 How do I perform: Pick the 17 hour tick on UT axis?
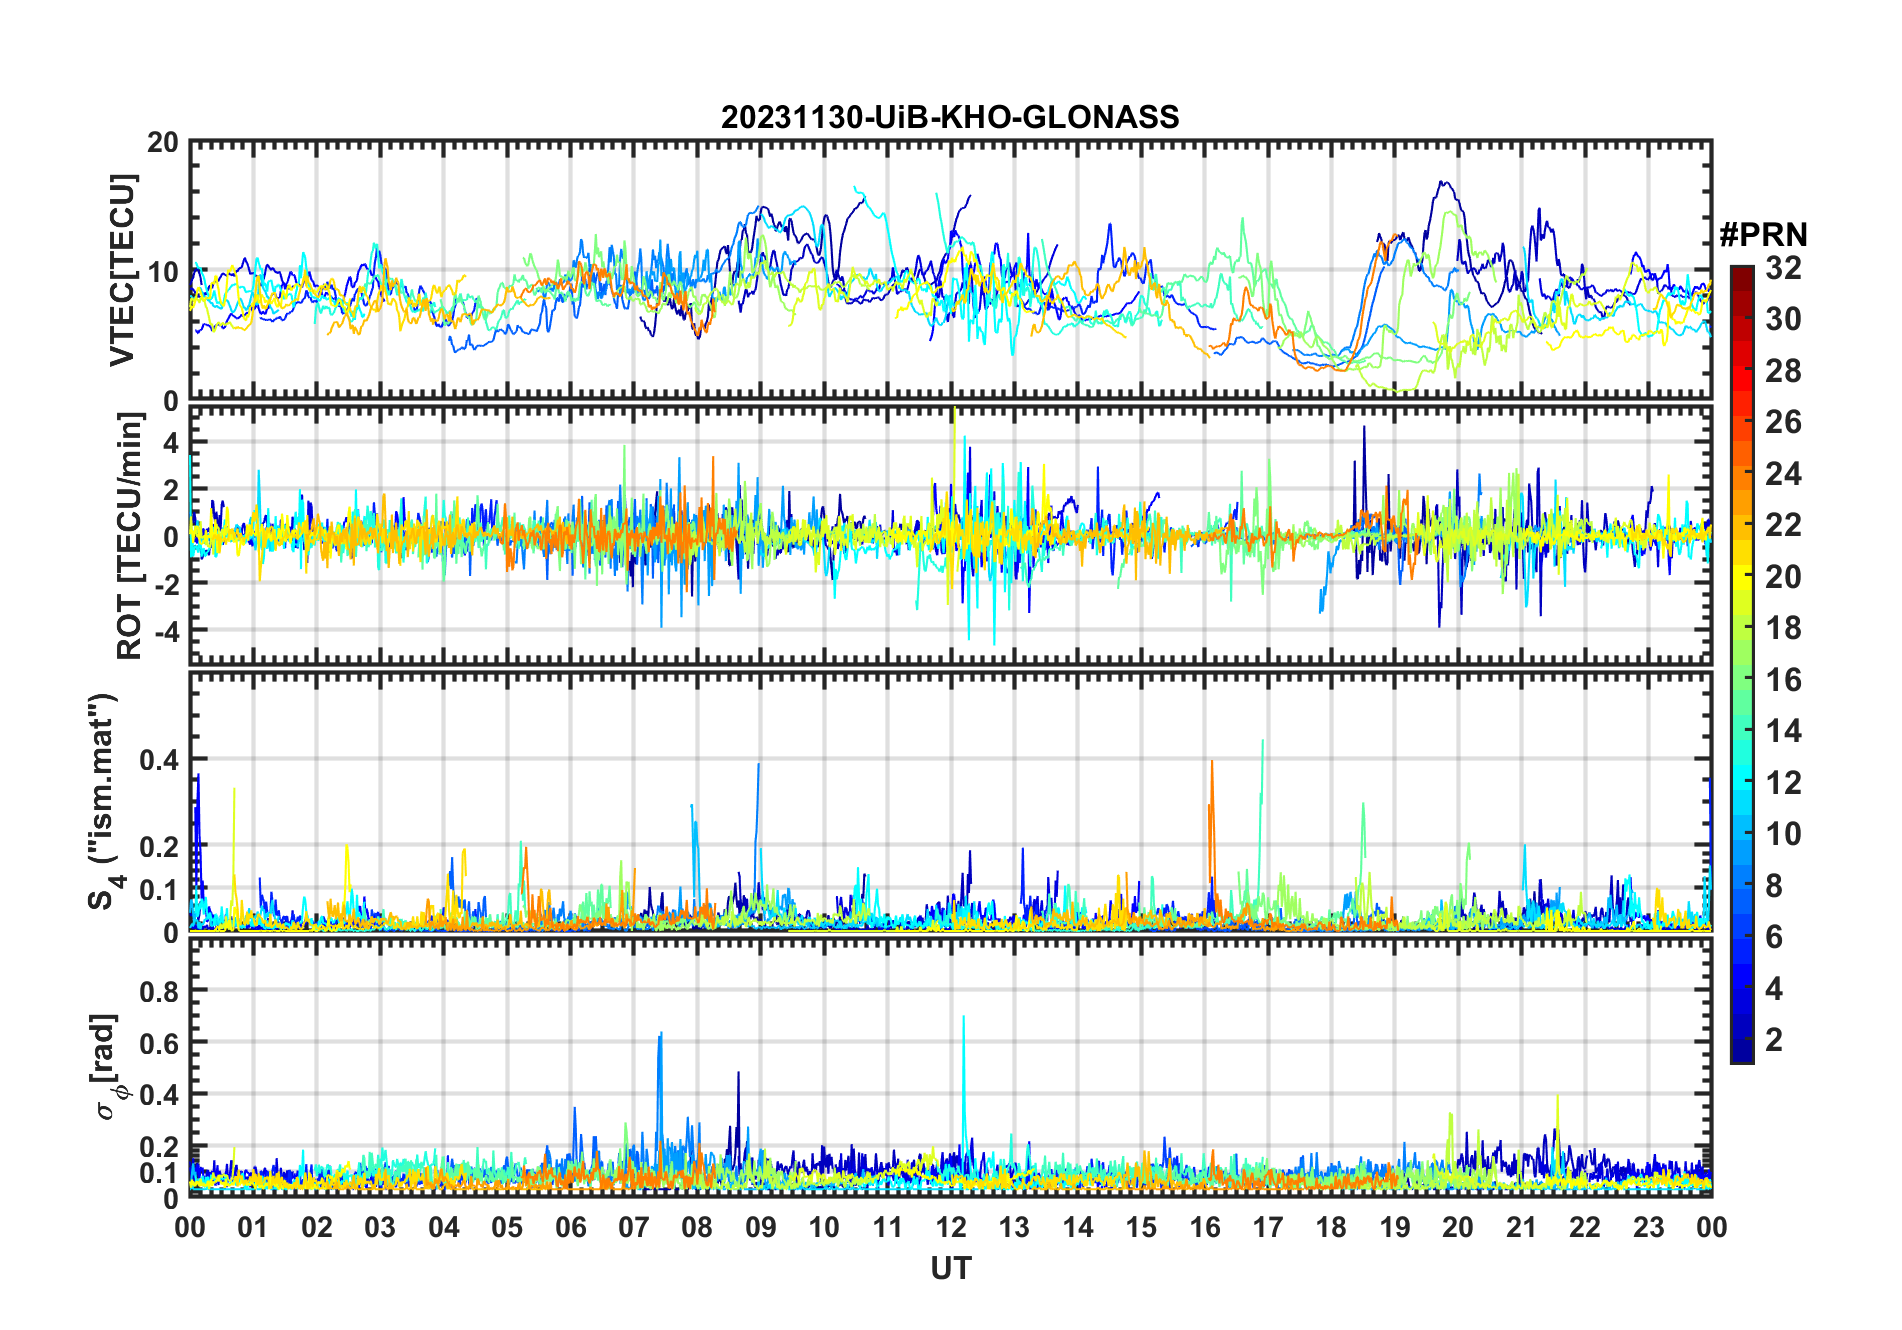click(1268, 1227)
